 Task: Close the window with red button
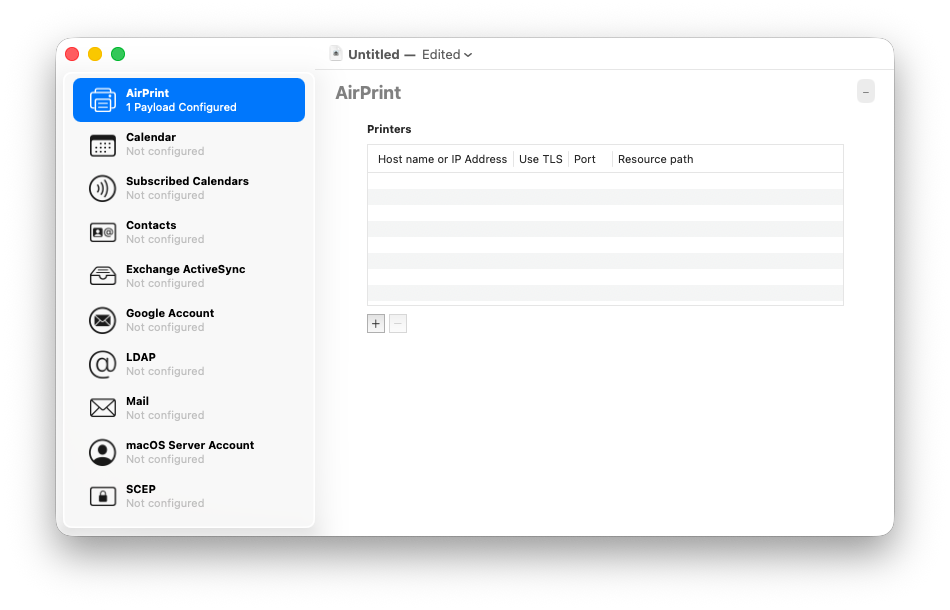72,54
